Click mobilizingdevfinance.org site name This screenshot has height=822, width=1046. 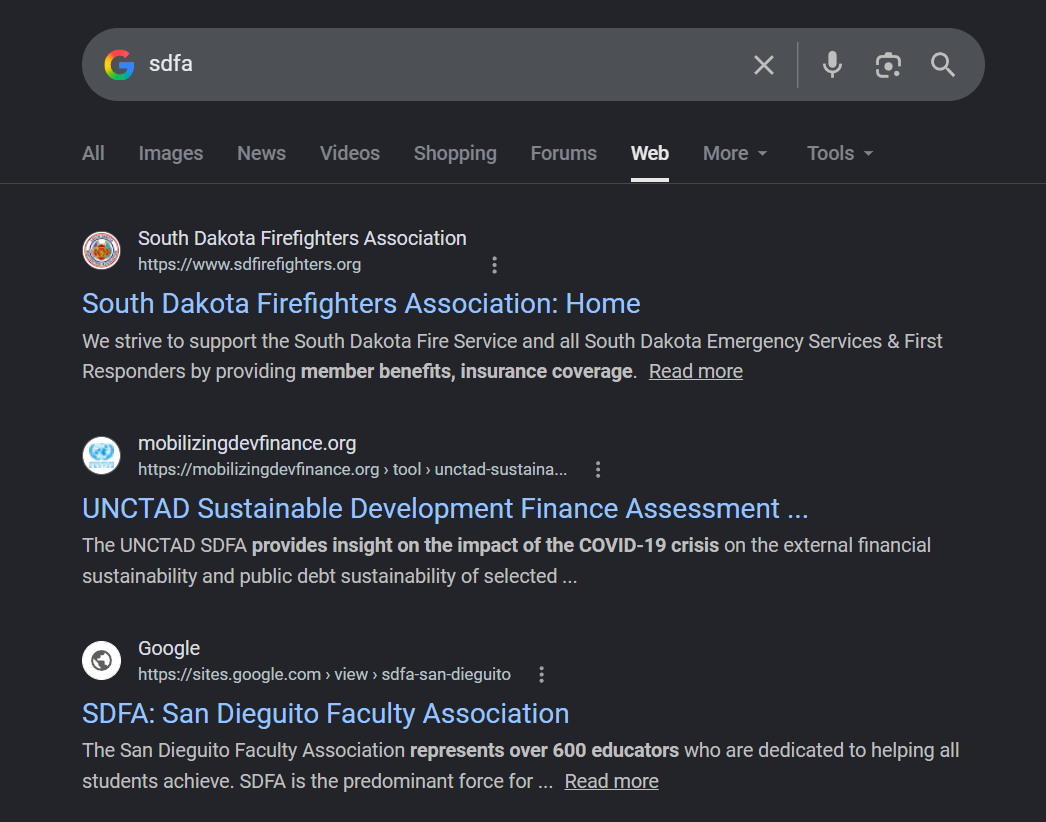pos(247,443)
